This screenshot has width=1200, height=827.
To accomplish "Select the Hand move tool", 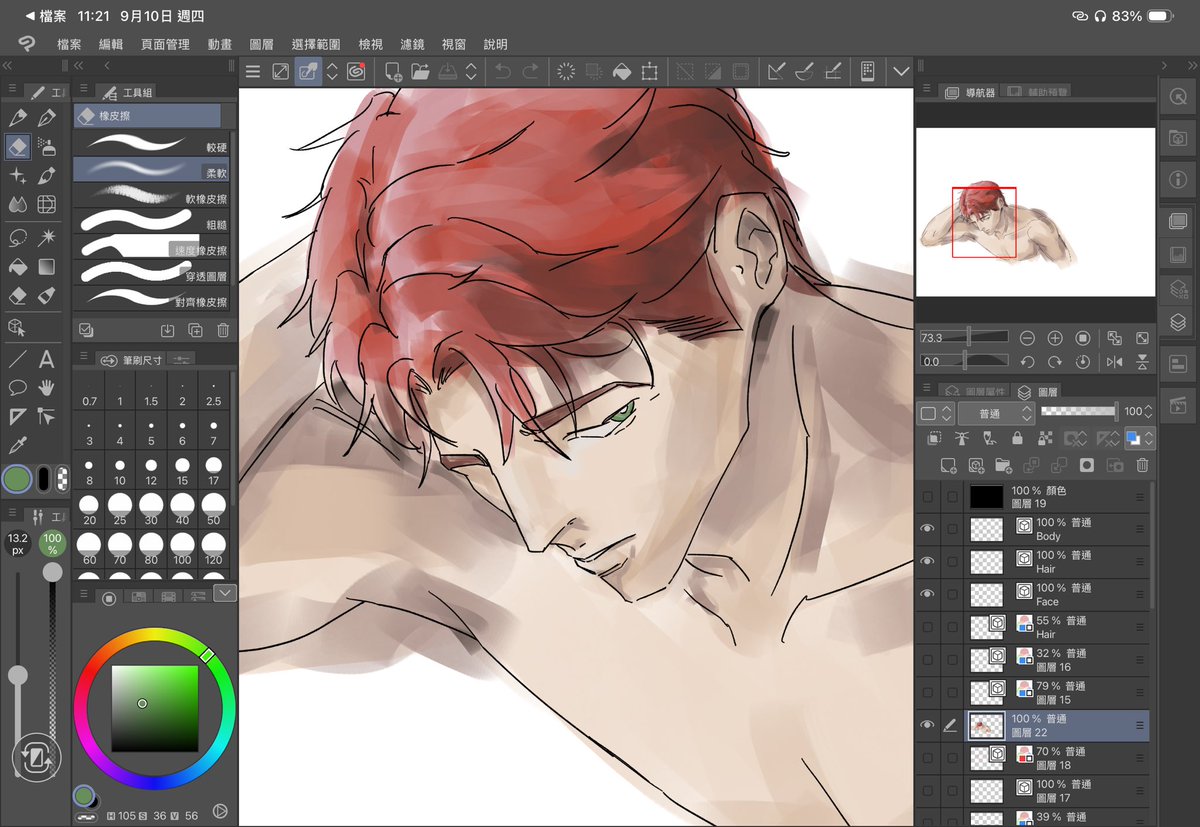I will (46, 388).
